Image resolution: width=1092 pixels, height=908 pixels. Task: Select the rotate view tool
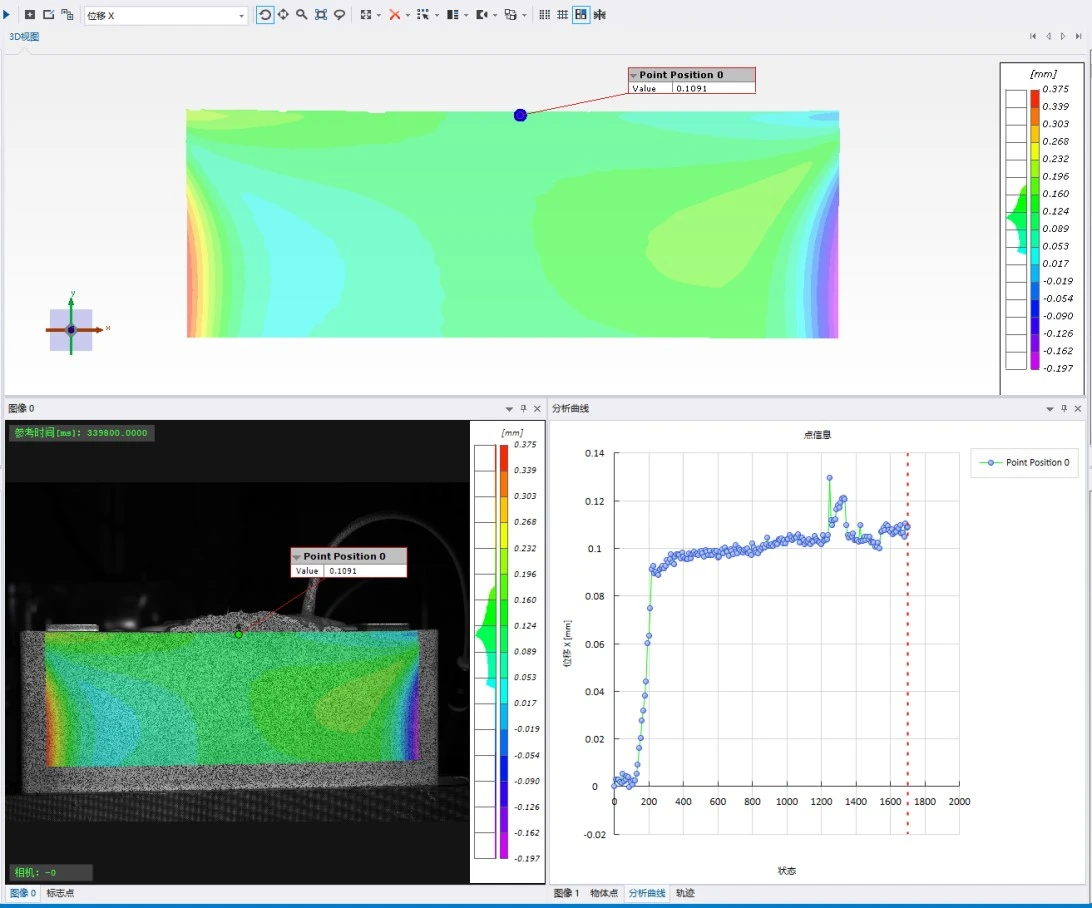tap(265, 15)
